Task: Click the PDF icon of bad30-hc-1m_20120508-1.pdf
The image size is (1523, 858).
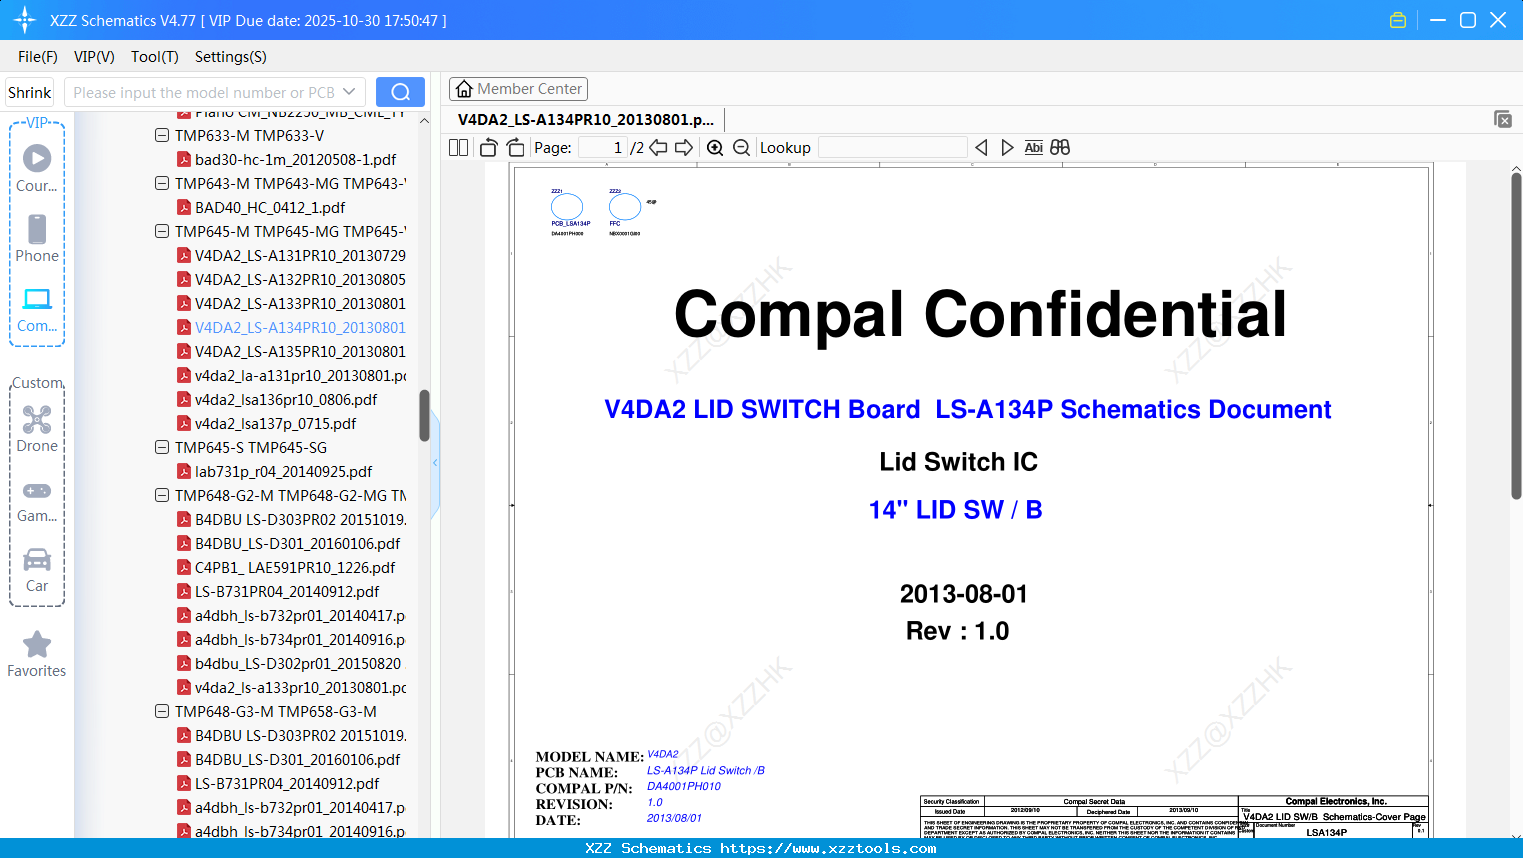Action: (184, 159)
